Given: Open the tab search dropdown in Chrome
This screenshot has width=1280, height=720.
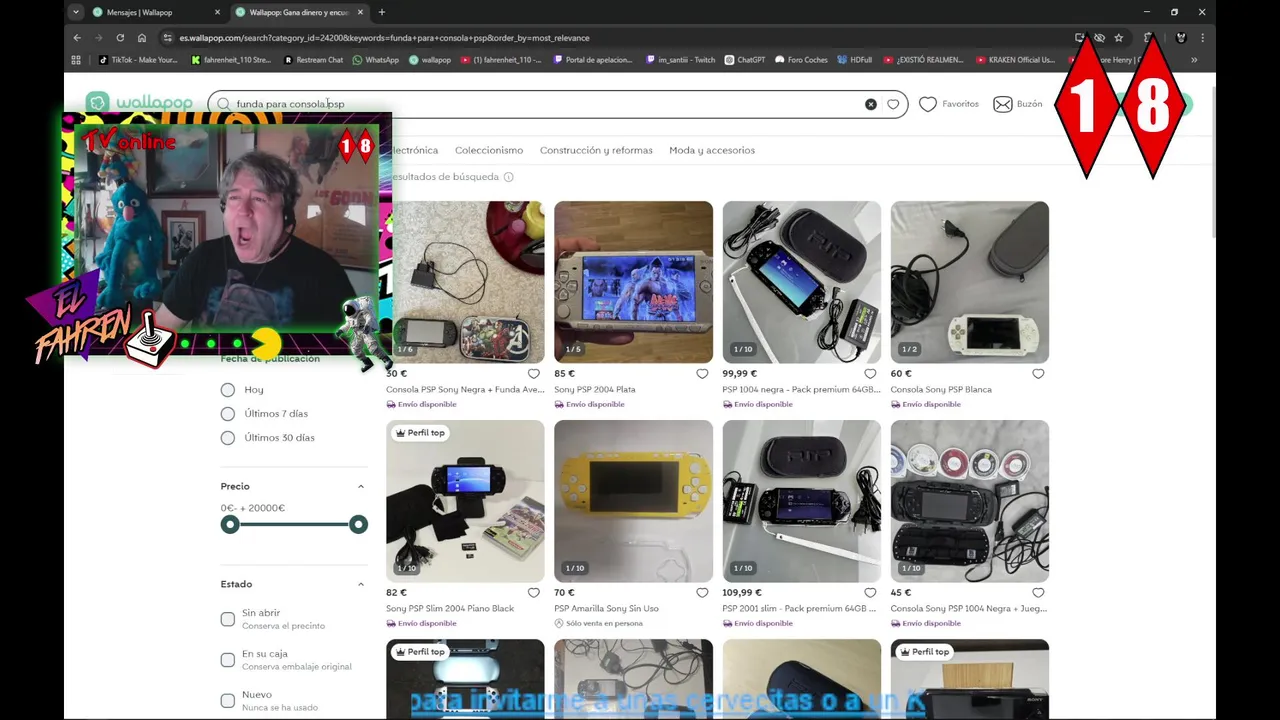Looking at the screenshot, I should [76, 12].
